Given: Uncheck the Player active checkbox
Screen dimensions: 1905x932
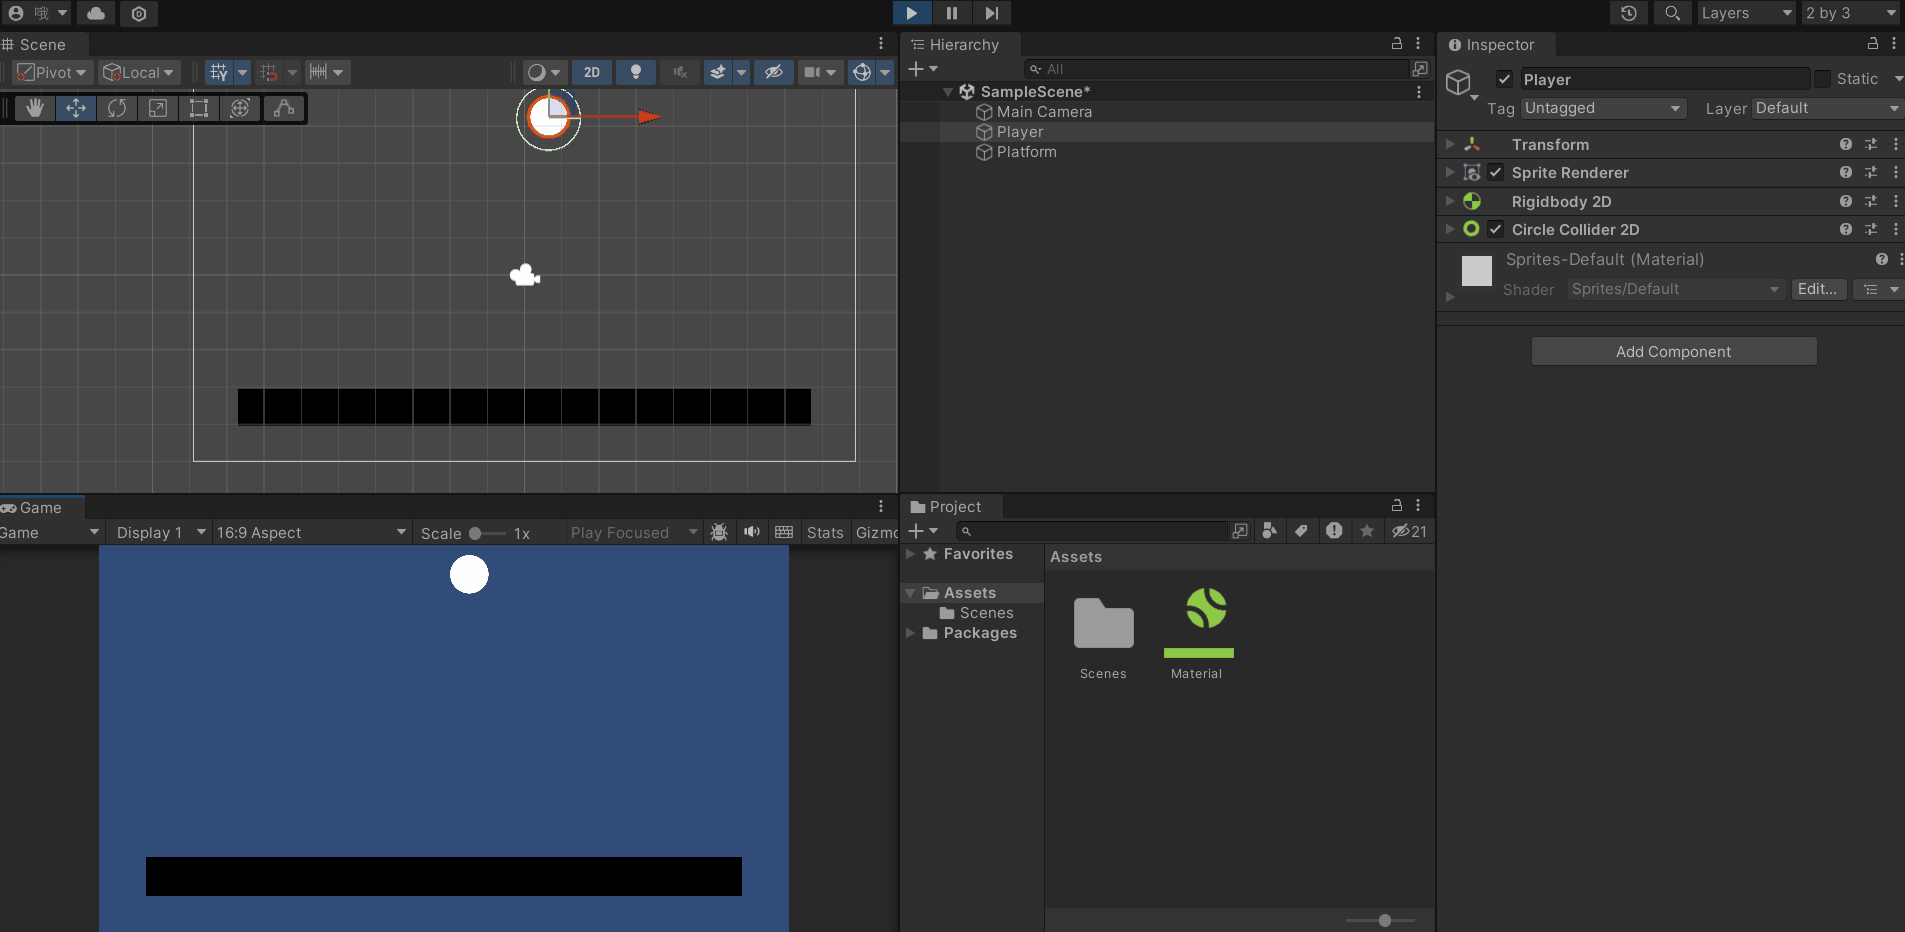Looking at the screenshot, I should [x=1504, y=79].
